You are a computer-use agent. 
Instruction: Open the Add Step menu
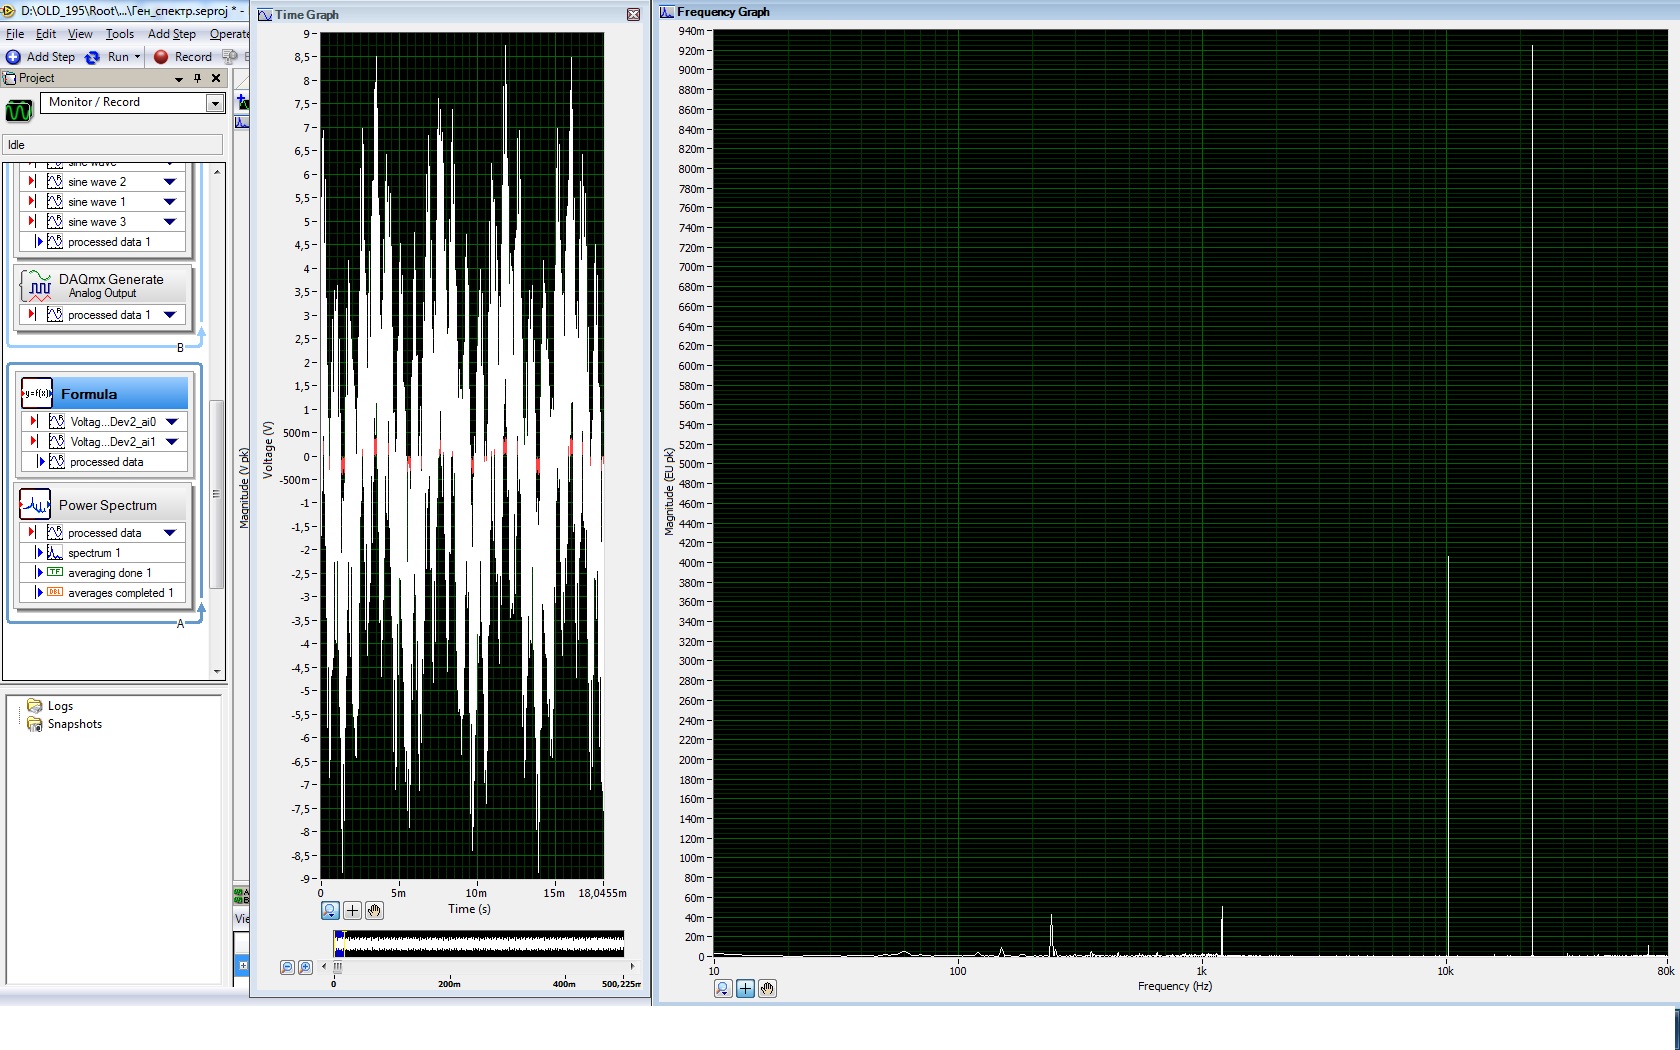pos(172,34)
